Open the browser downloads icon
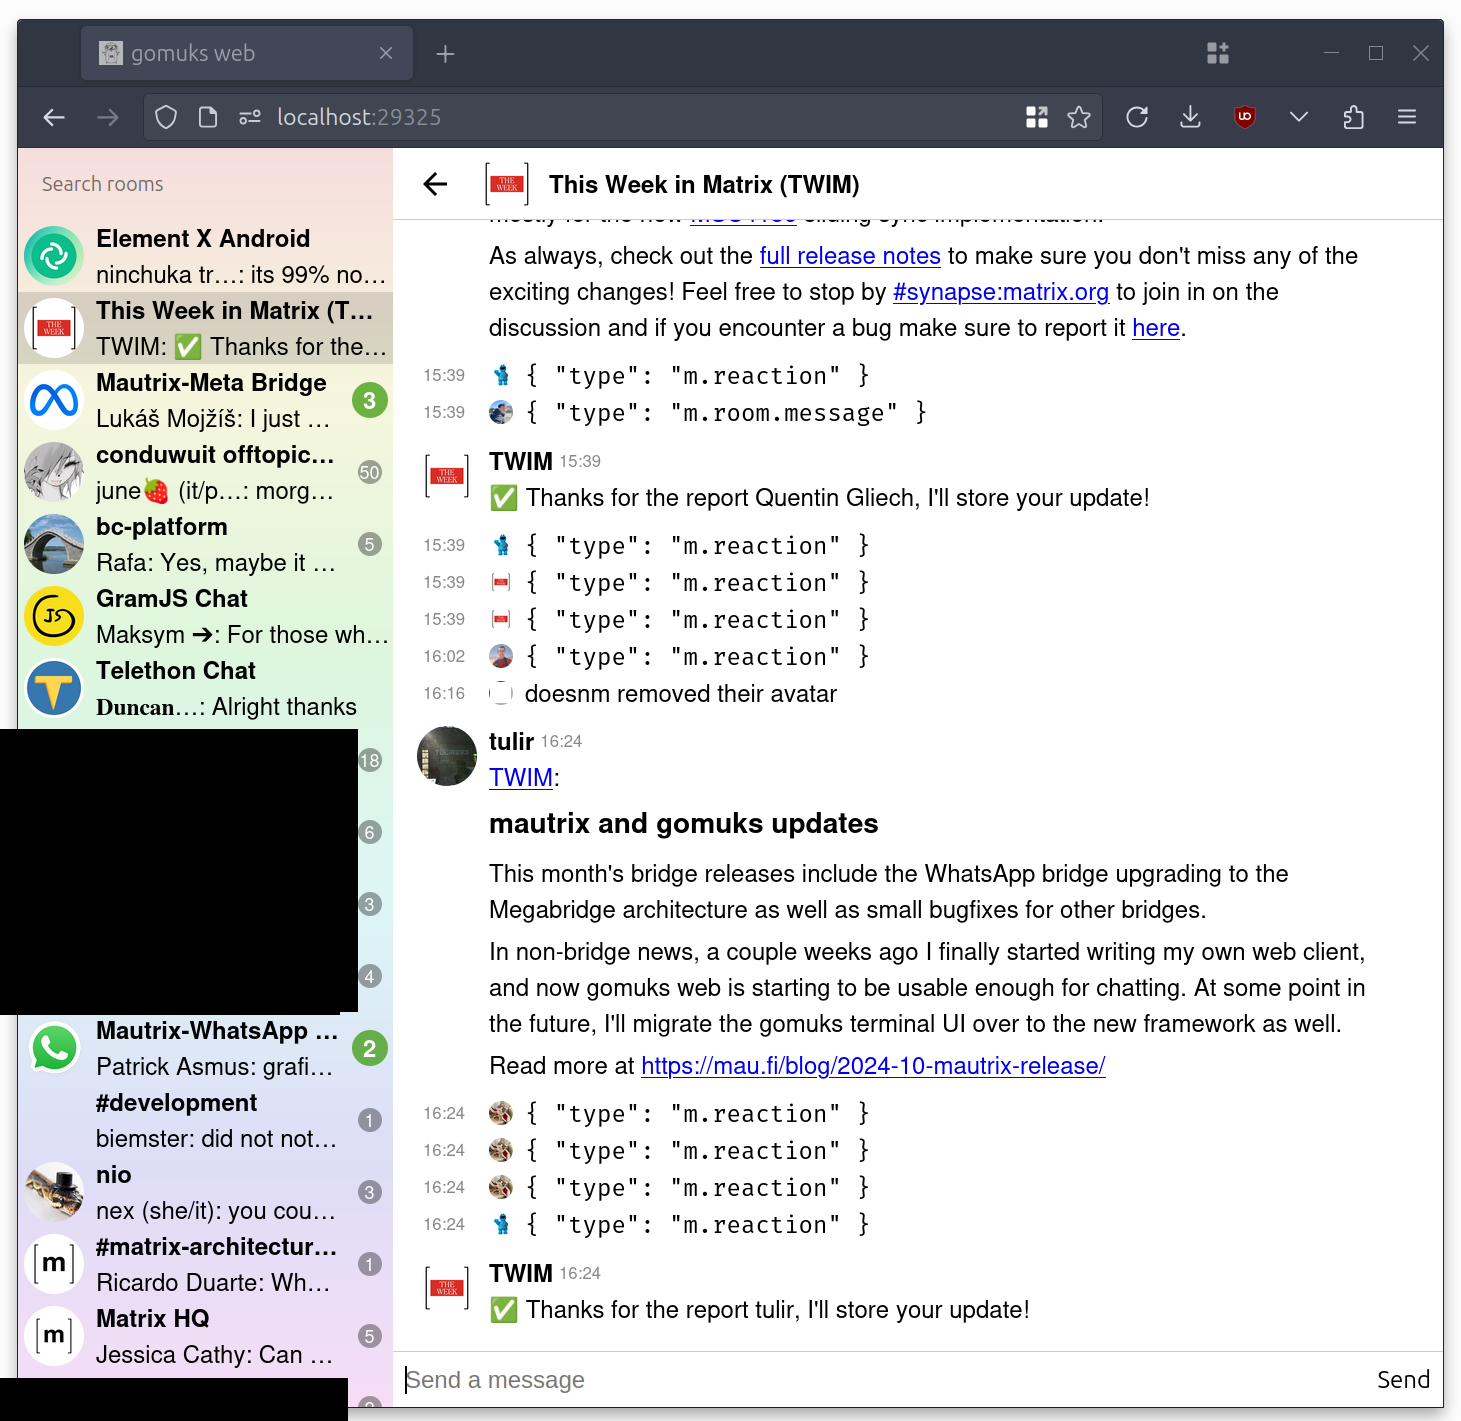 click(1190, 117)
